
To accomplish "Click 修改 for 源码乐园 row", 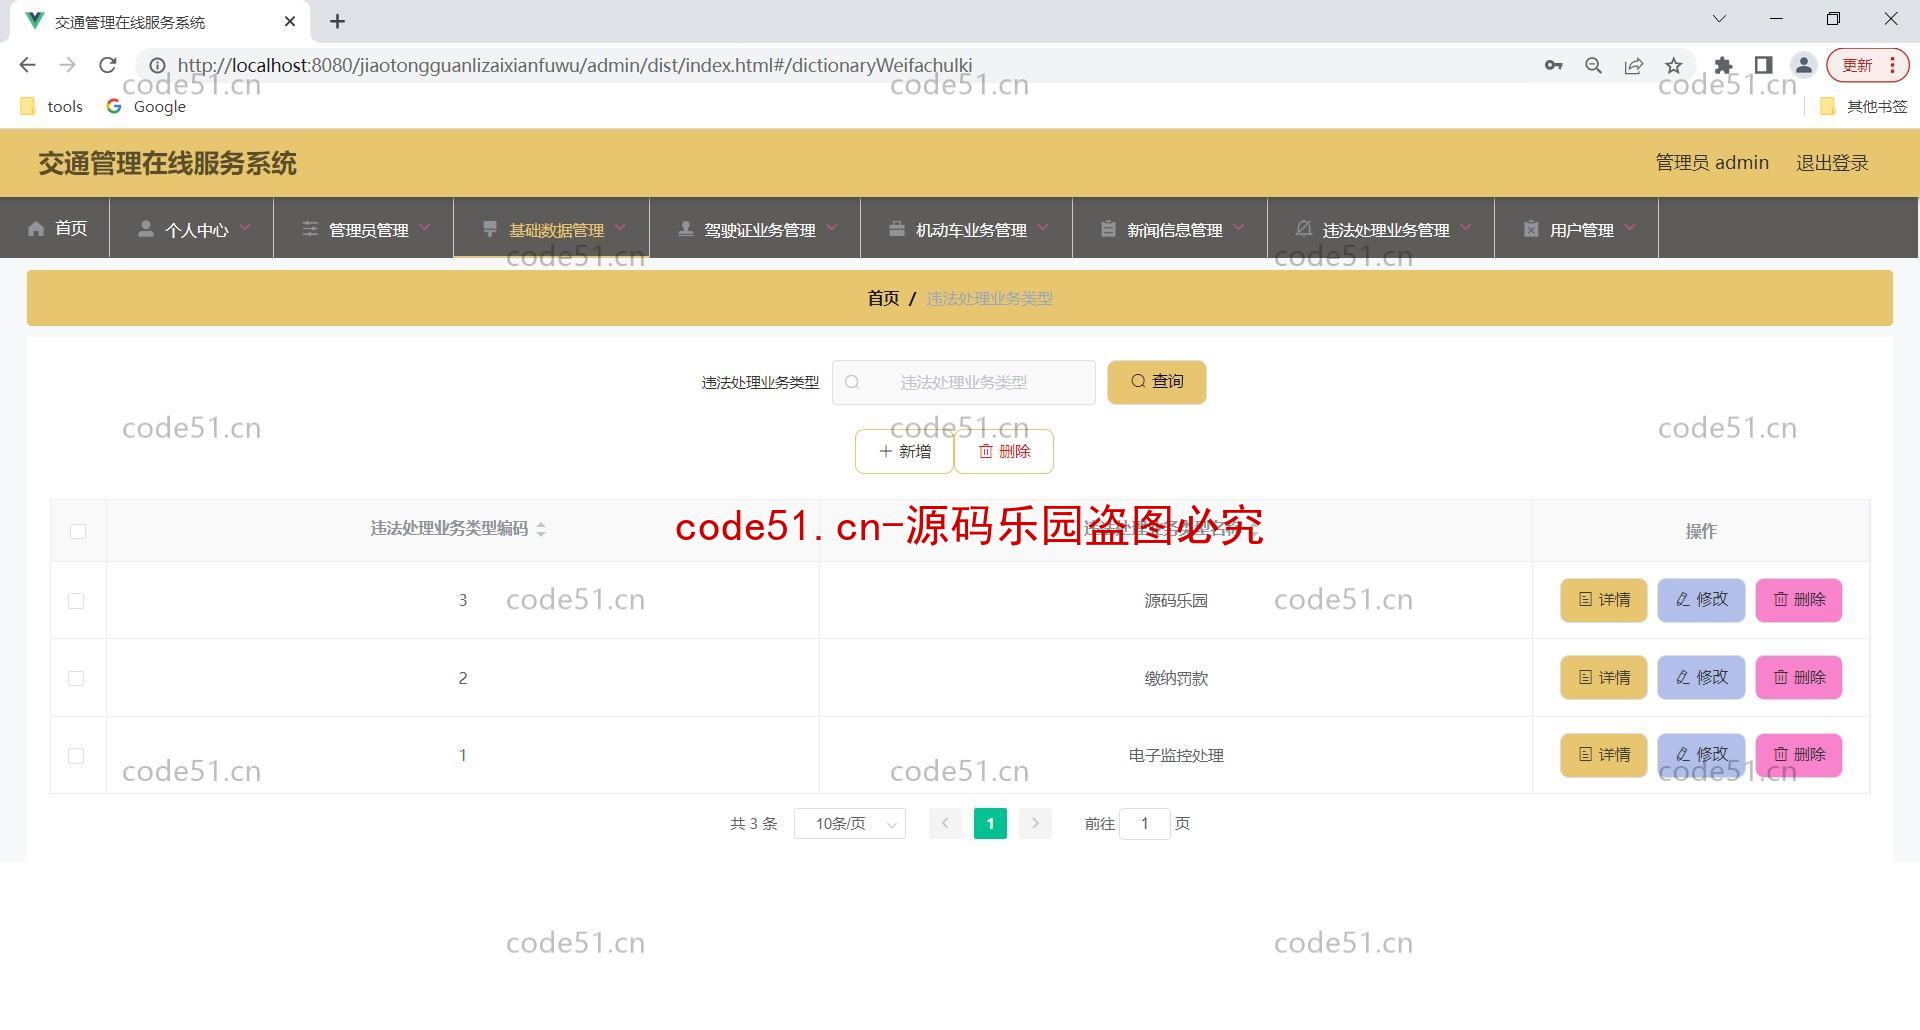I will point(1701,600).
